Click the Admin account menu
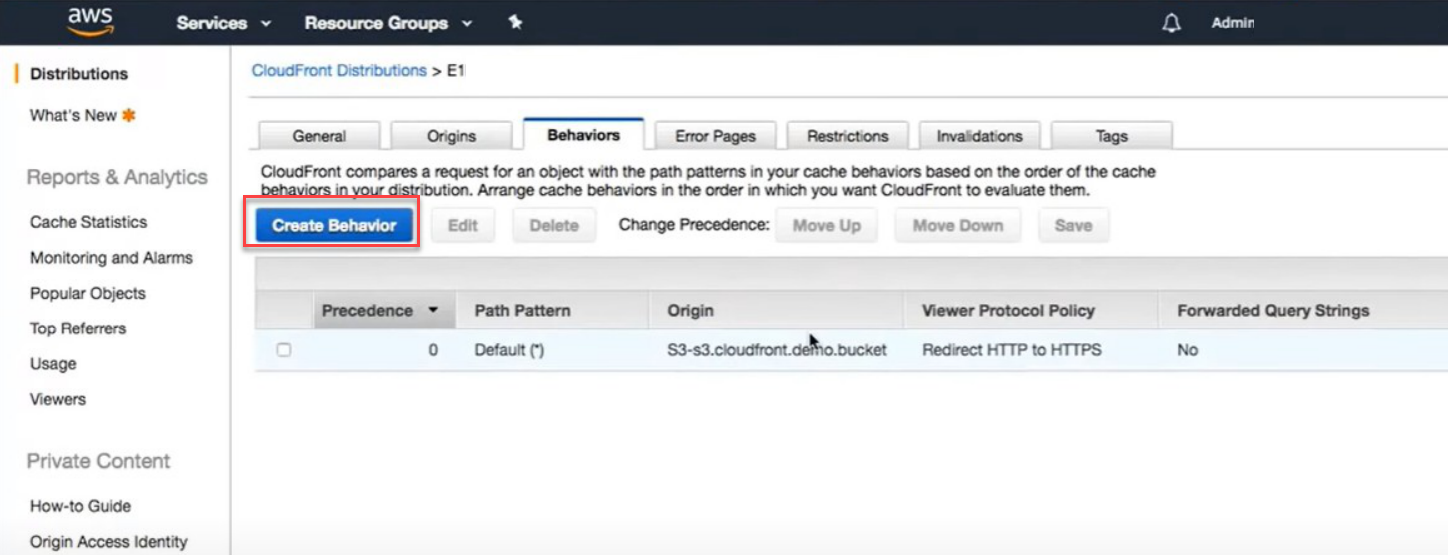The image size is (1448, 555). tap(1232, 23)
